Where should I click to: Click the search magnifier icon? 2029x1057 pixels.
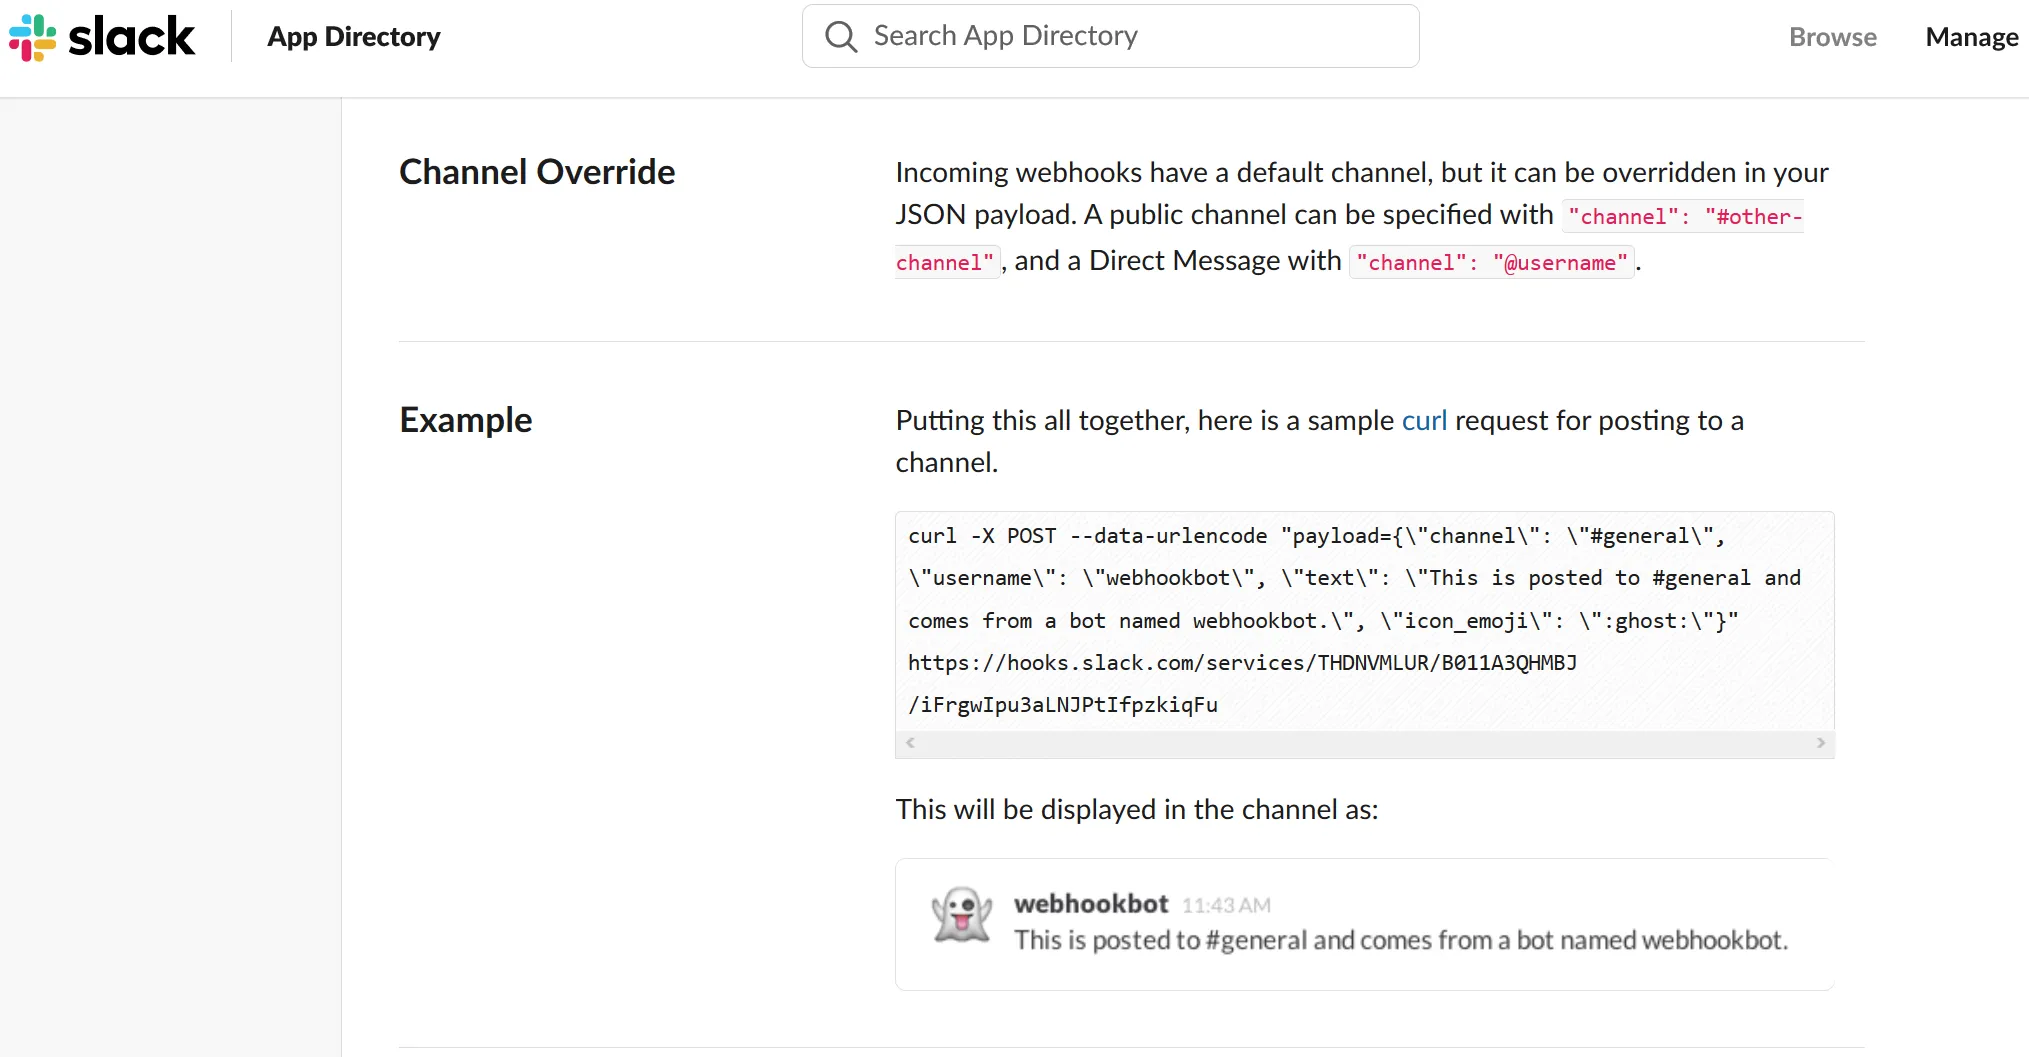841,37
